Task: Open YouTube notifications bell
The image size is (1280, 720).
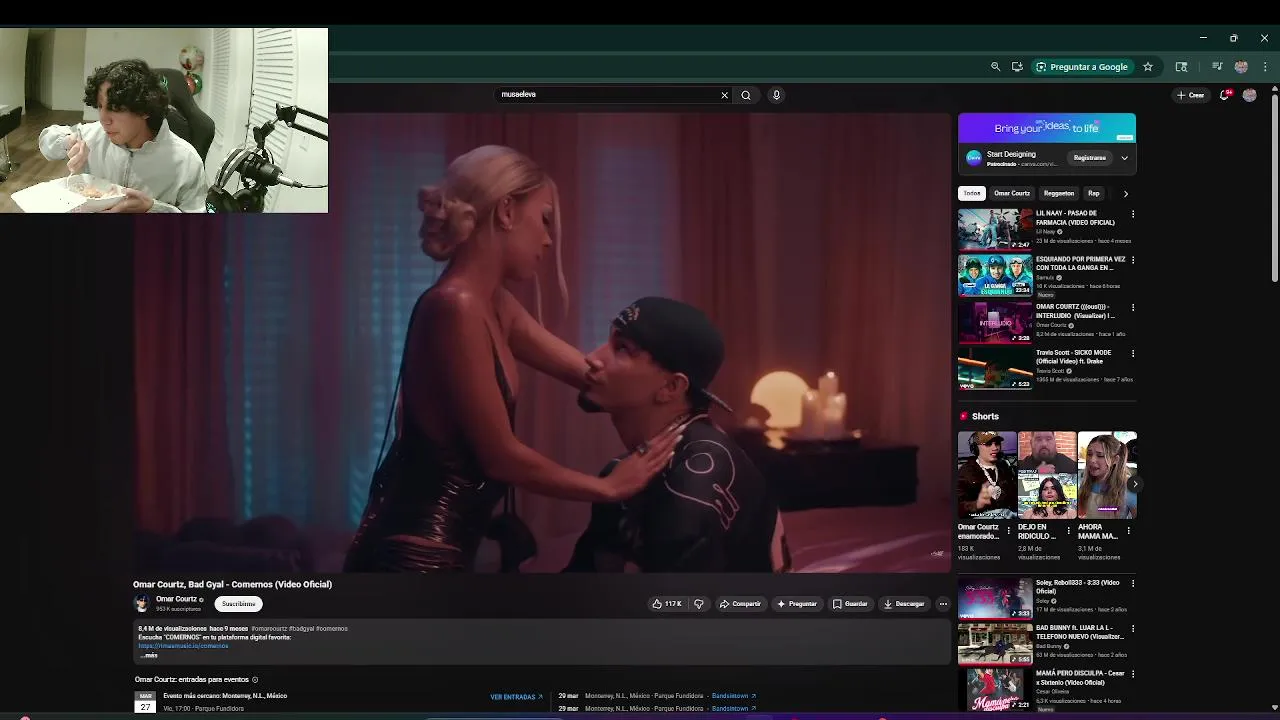Action: (x=1225, y=95)
